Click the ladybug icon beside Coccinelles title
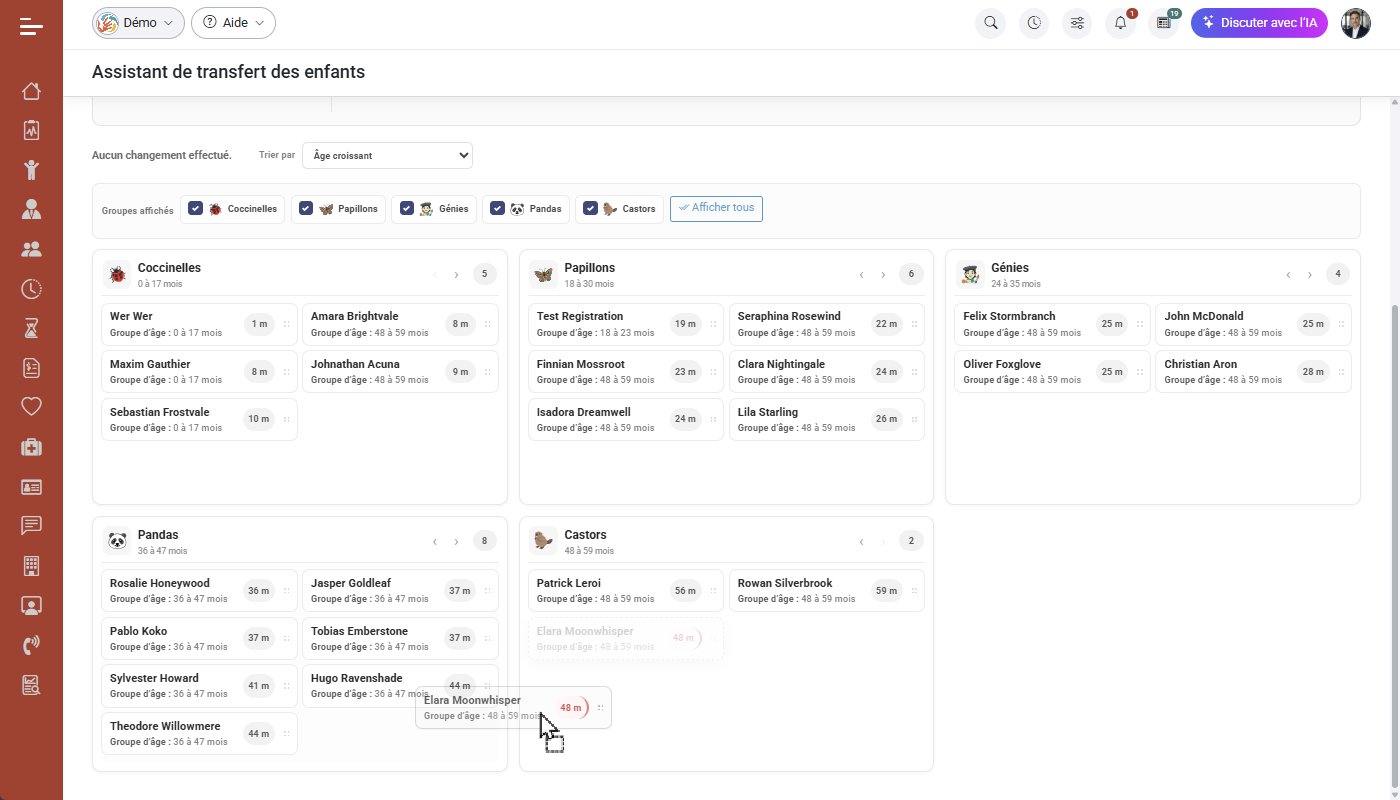1400x800 pixels. click(118, 274)
